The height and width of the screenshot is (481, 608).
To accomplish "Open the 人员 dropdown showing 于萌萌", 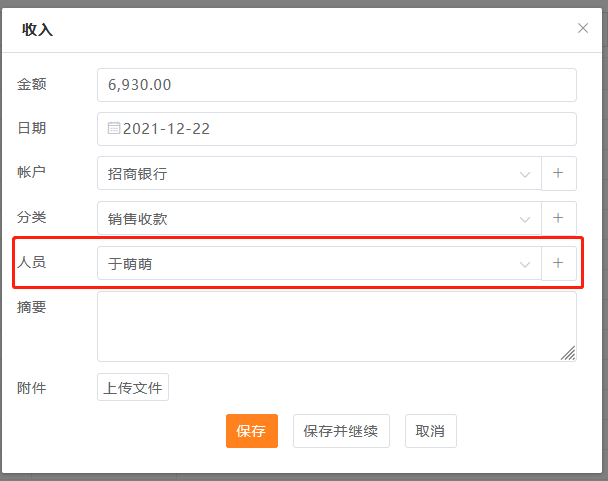I will [310, 264].
